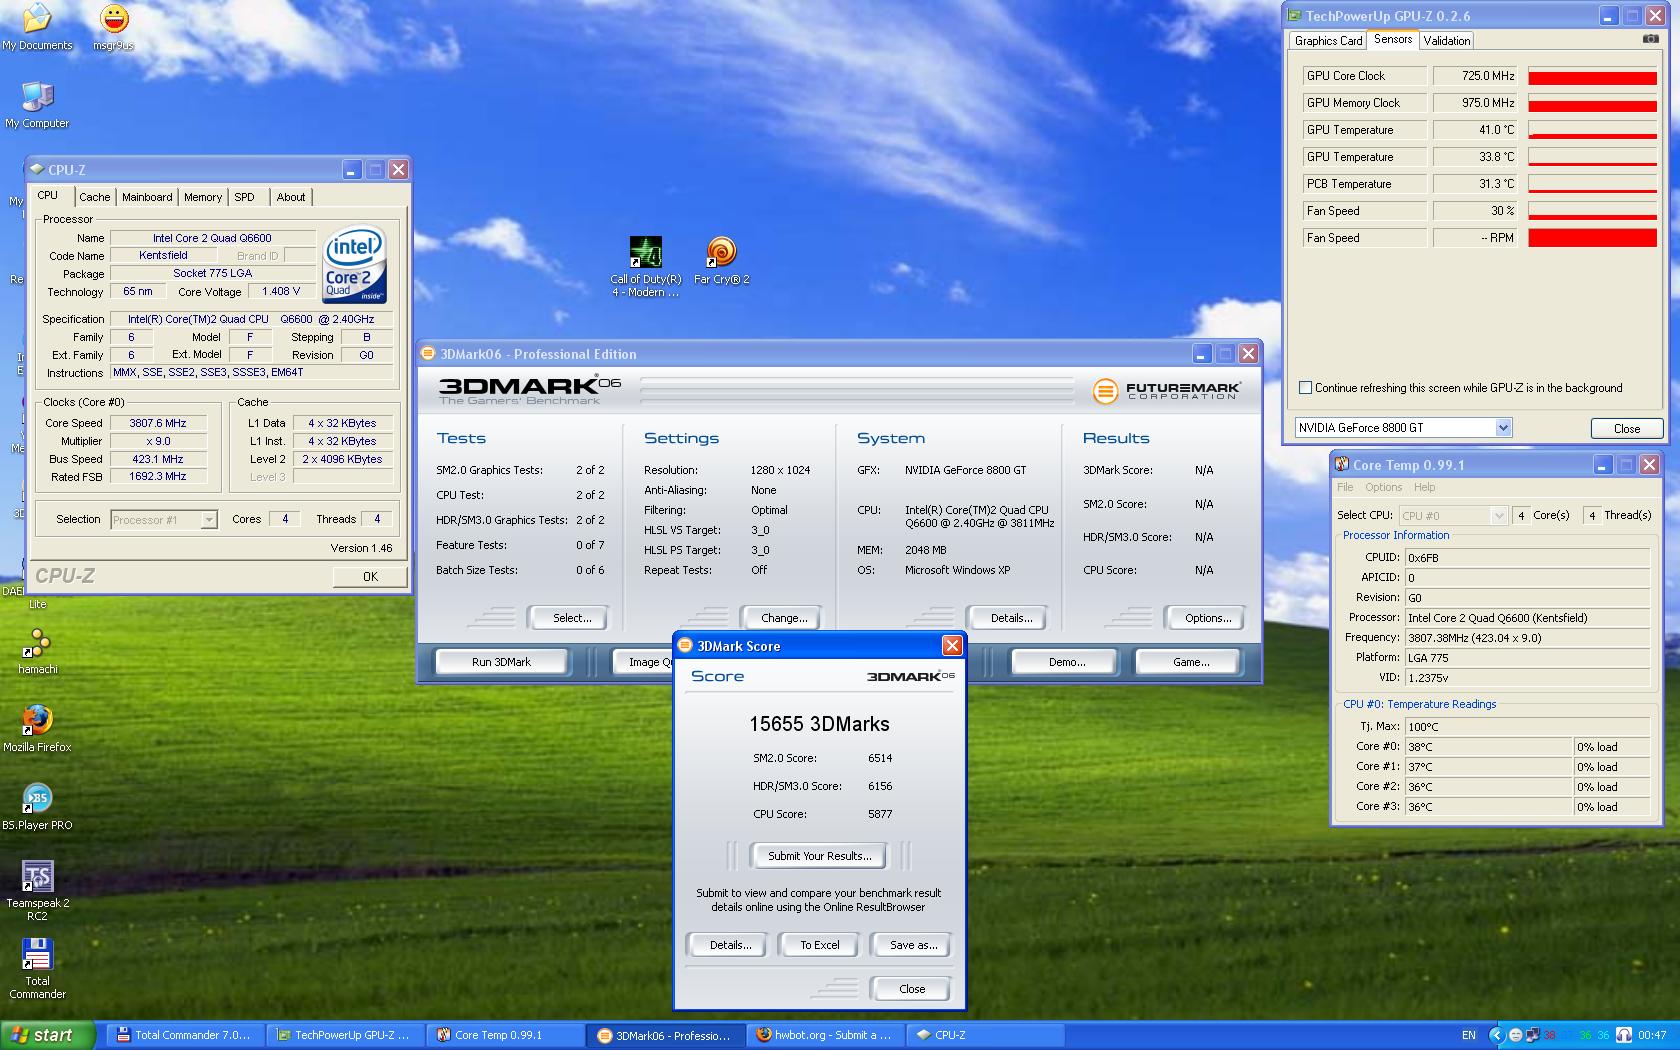Screen dimensions: 1680x1050
Task: Click Save as button in score dialog
Action: (913, 945)
